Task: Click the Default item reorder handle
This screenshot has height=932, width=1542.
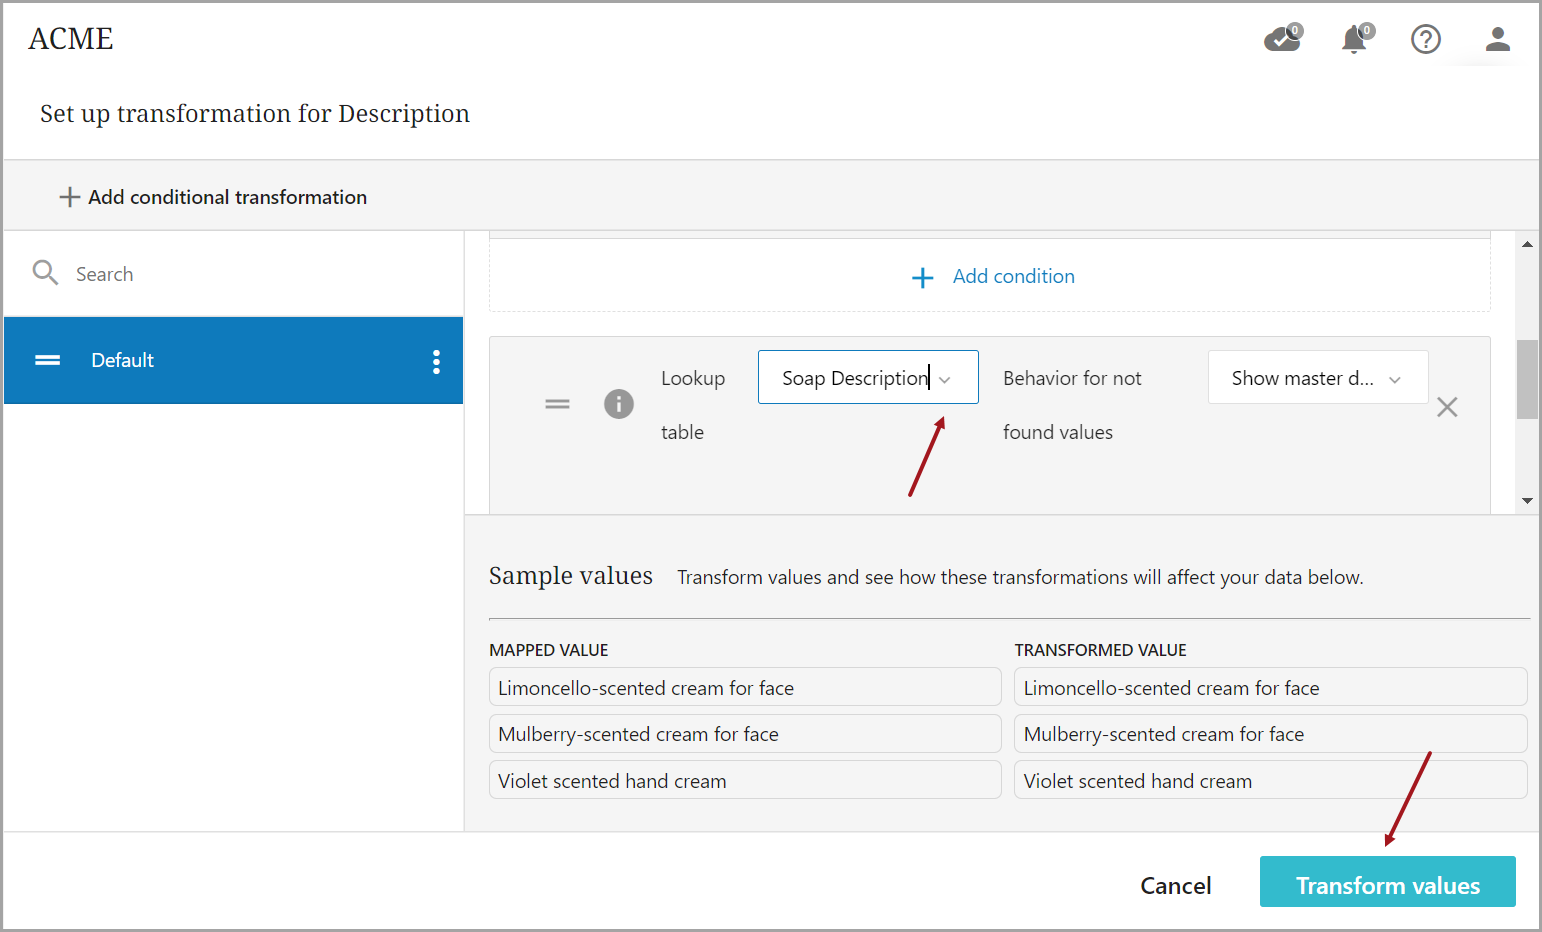Action: [x=48, y=361]
